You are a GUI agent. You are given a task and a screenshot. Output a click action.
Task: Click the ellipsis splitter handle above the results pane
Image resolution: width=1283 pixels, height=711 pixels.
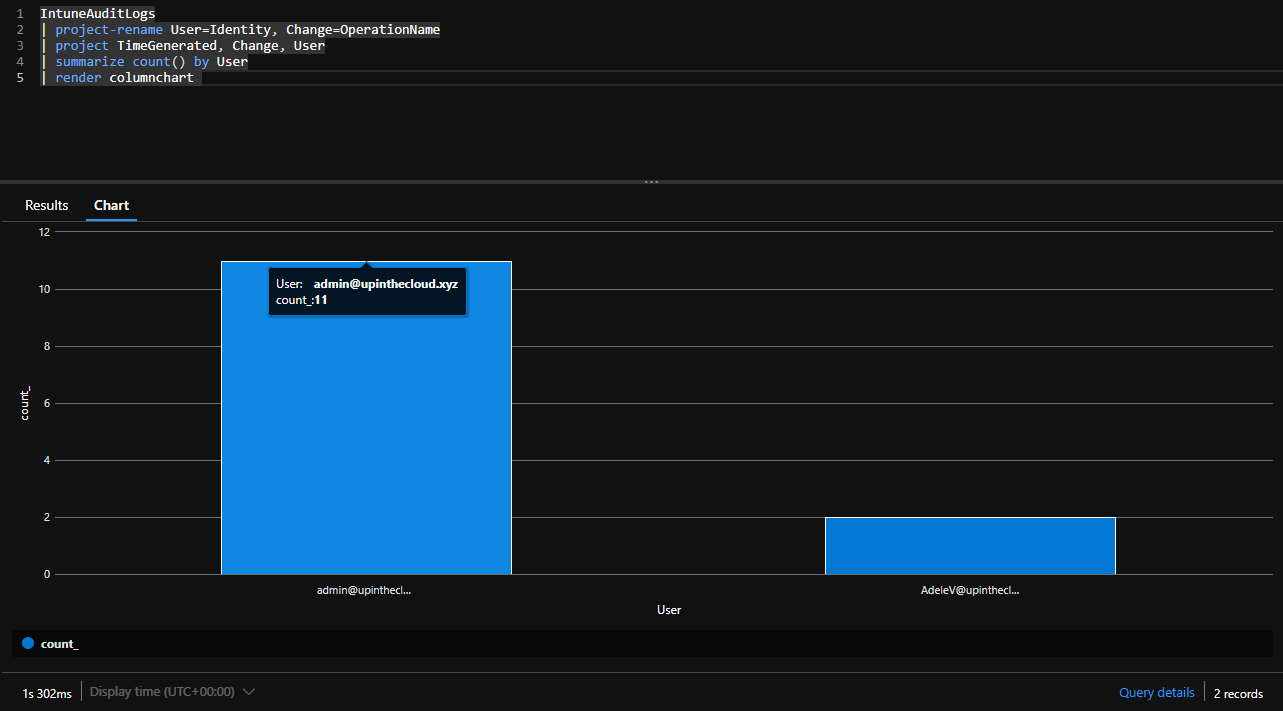tap(651, 181)
